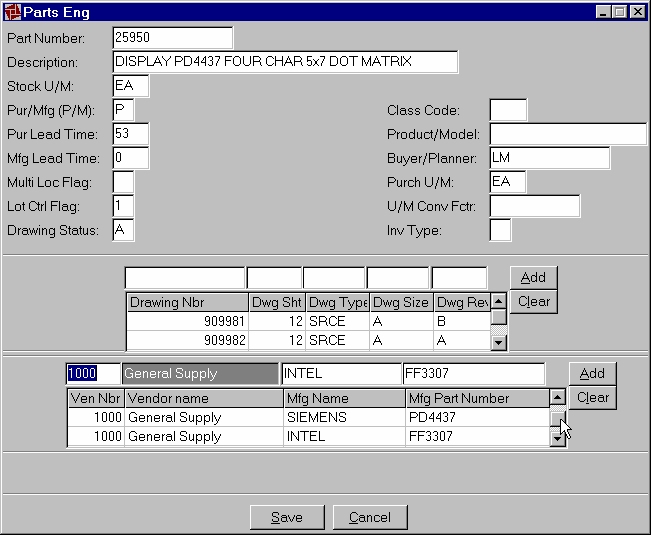Click the Clear button beside vendor table
This screenshot has height=535, width=651.
coord(592,398)
